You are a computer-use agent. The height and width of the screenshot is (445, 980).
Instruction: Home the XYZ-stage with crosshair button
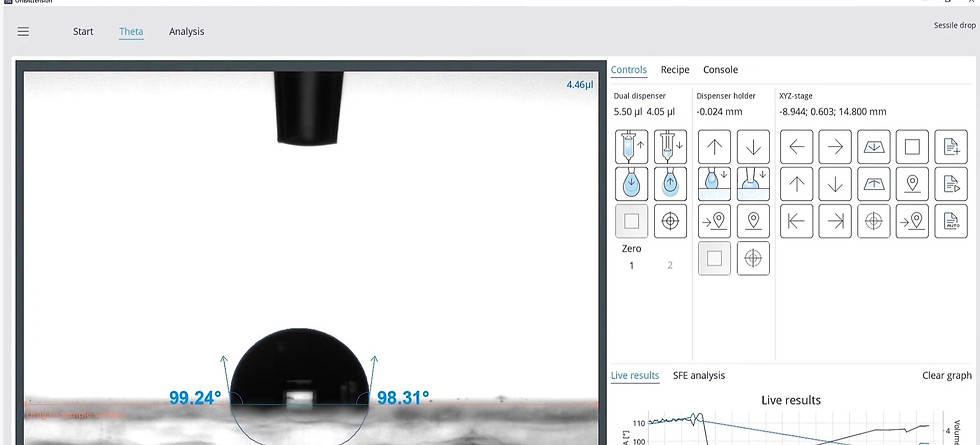click(874, 221)
